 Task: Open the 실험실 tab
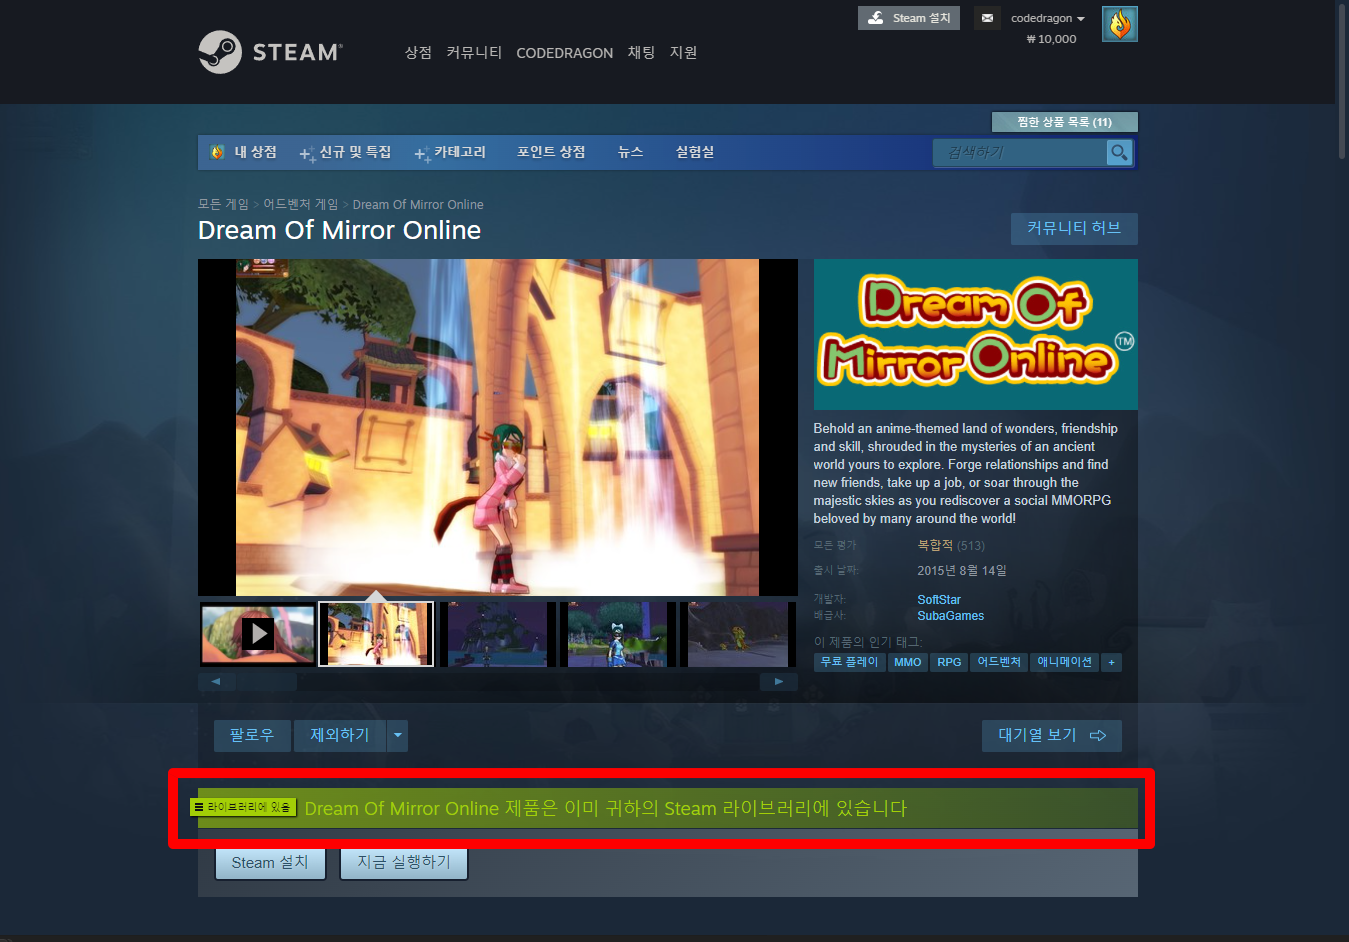pyautogui.click(x=695, y=152)
